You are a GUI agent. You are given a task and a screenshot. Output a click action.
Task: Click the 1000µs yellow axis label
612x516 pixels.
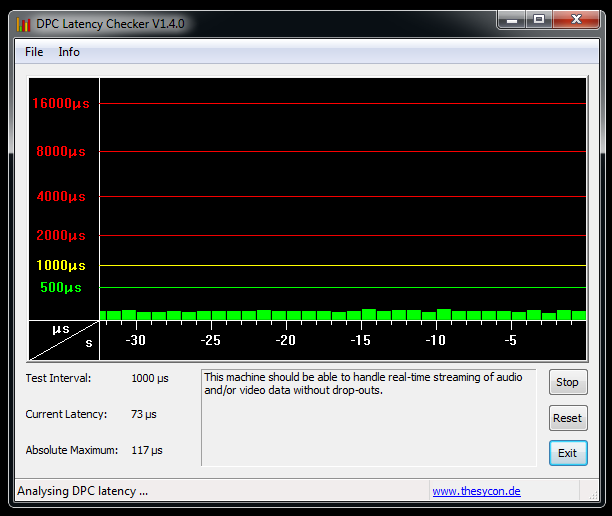pyautogui.click(x=61, y=265)
